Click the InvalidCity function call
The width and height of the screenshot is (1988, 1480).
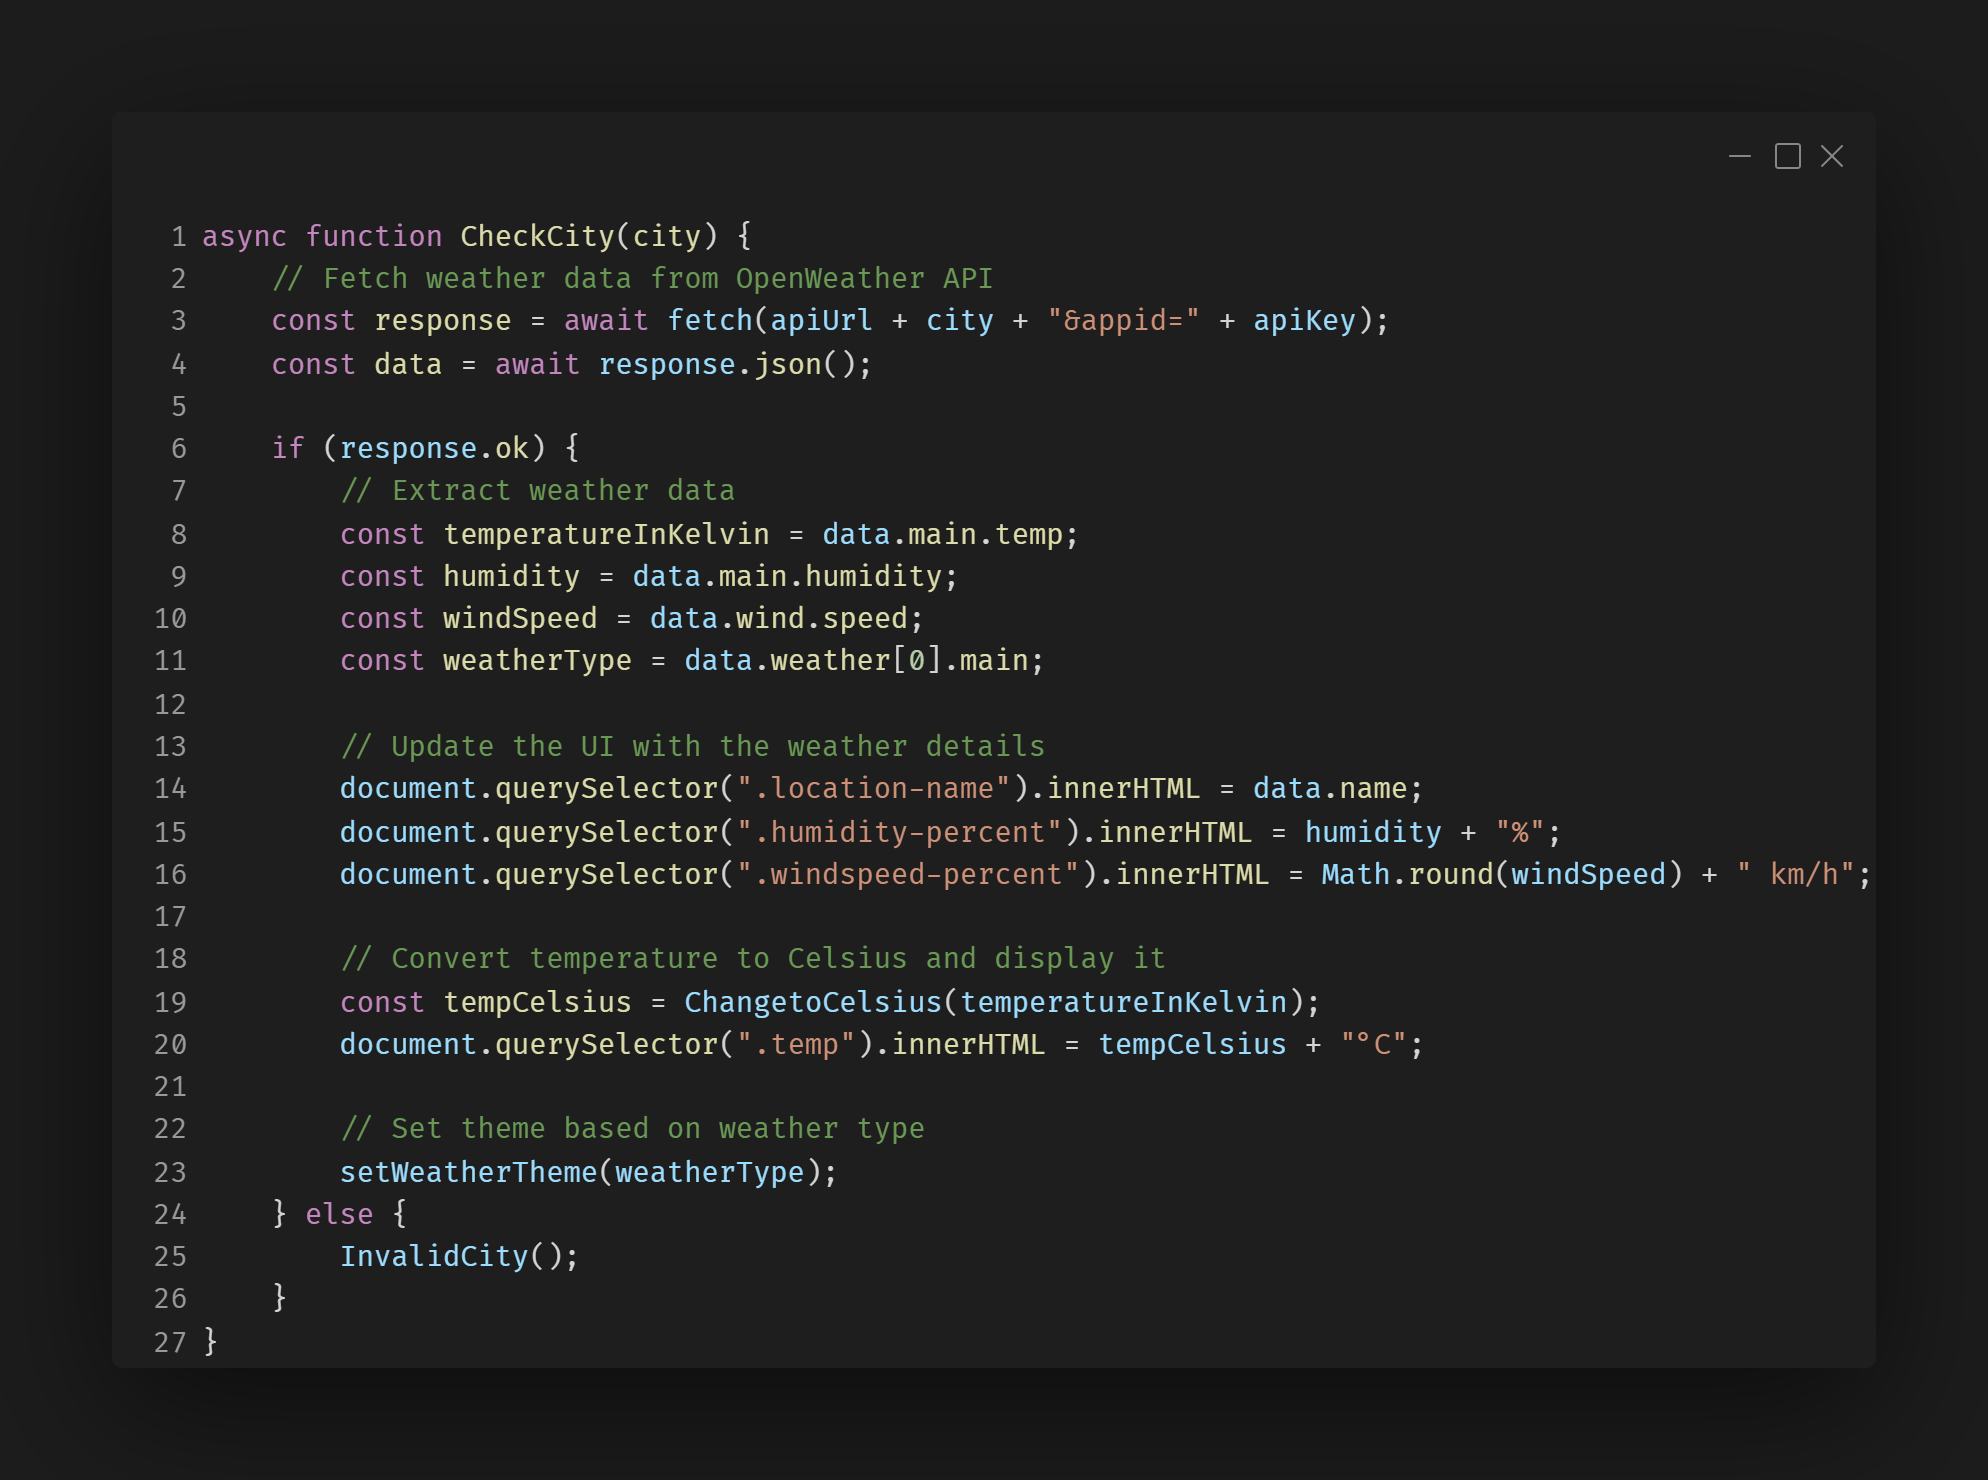point(434,1256)
